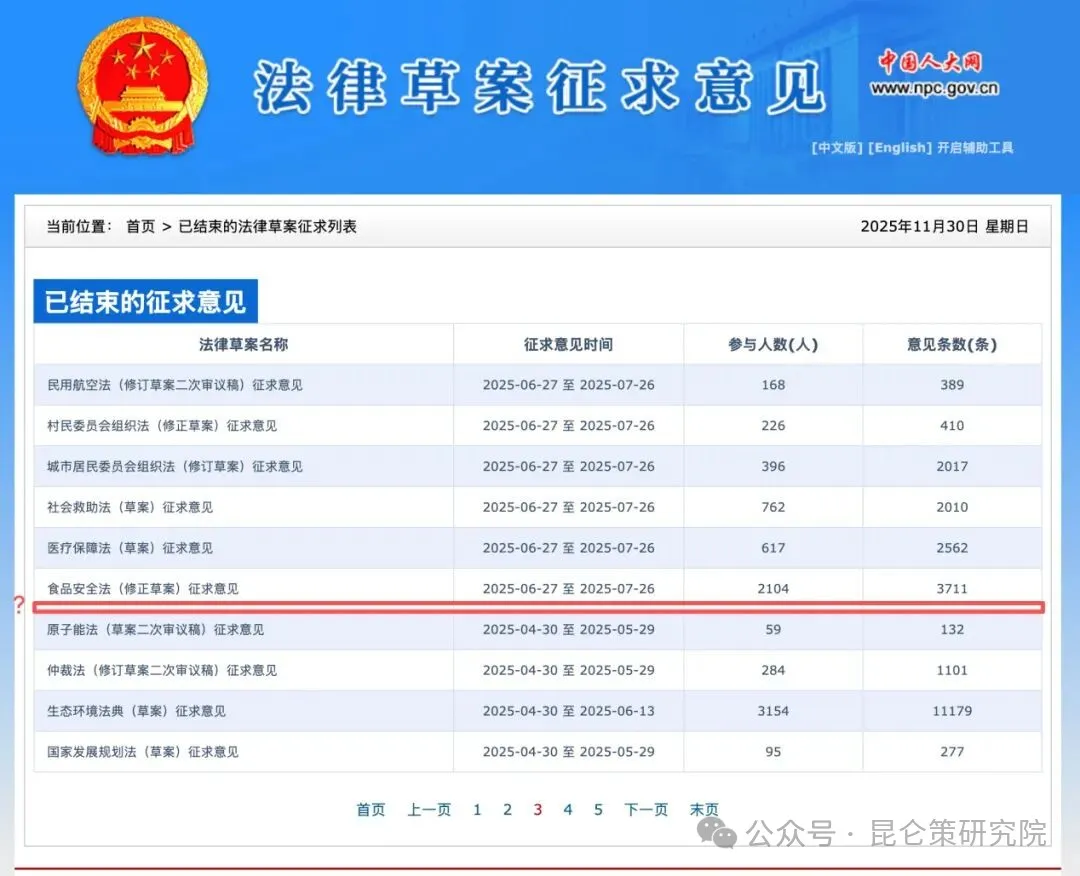Select page 4 in pagination
The image size is (1080, 876).
568,810
